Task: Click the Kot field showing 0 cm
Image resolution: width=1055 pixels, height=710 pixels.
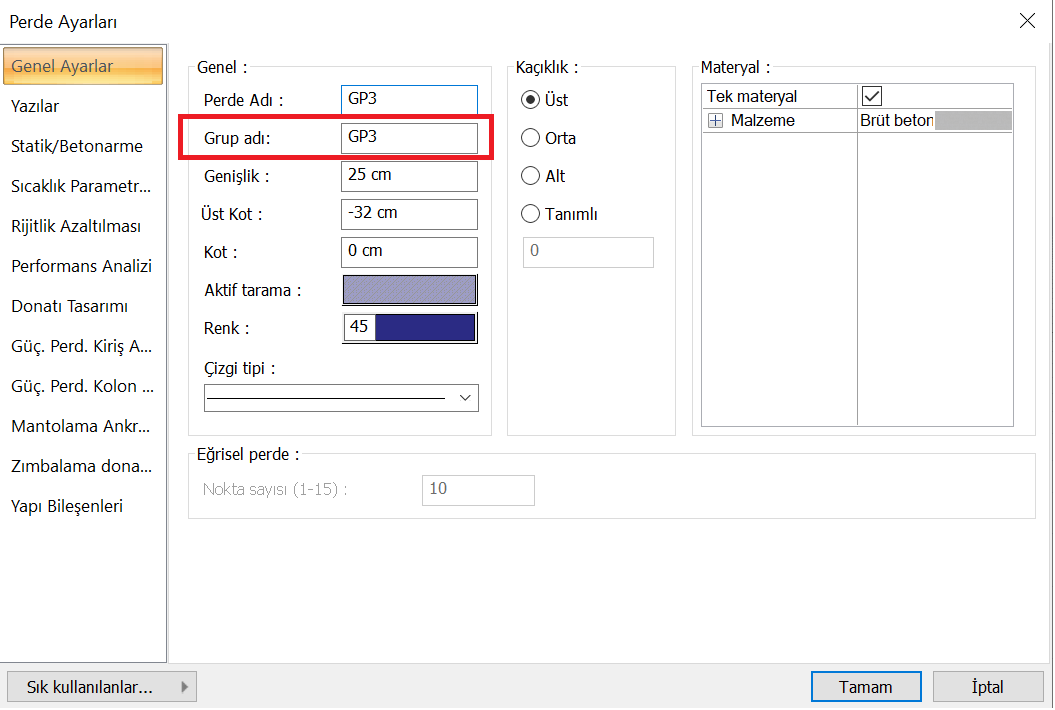Action: pos(409,252)
